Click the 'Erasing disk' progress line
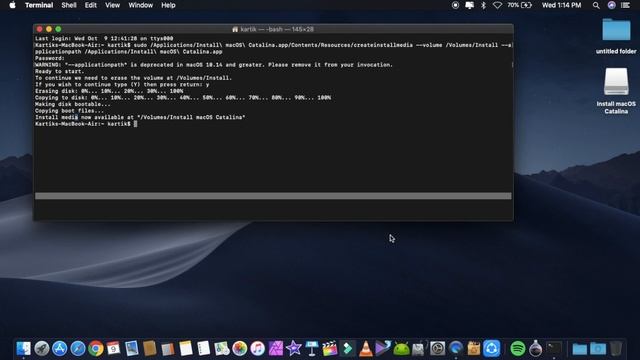 [x=109, y=91]
